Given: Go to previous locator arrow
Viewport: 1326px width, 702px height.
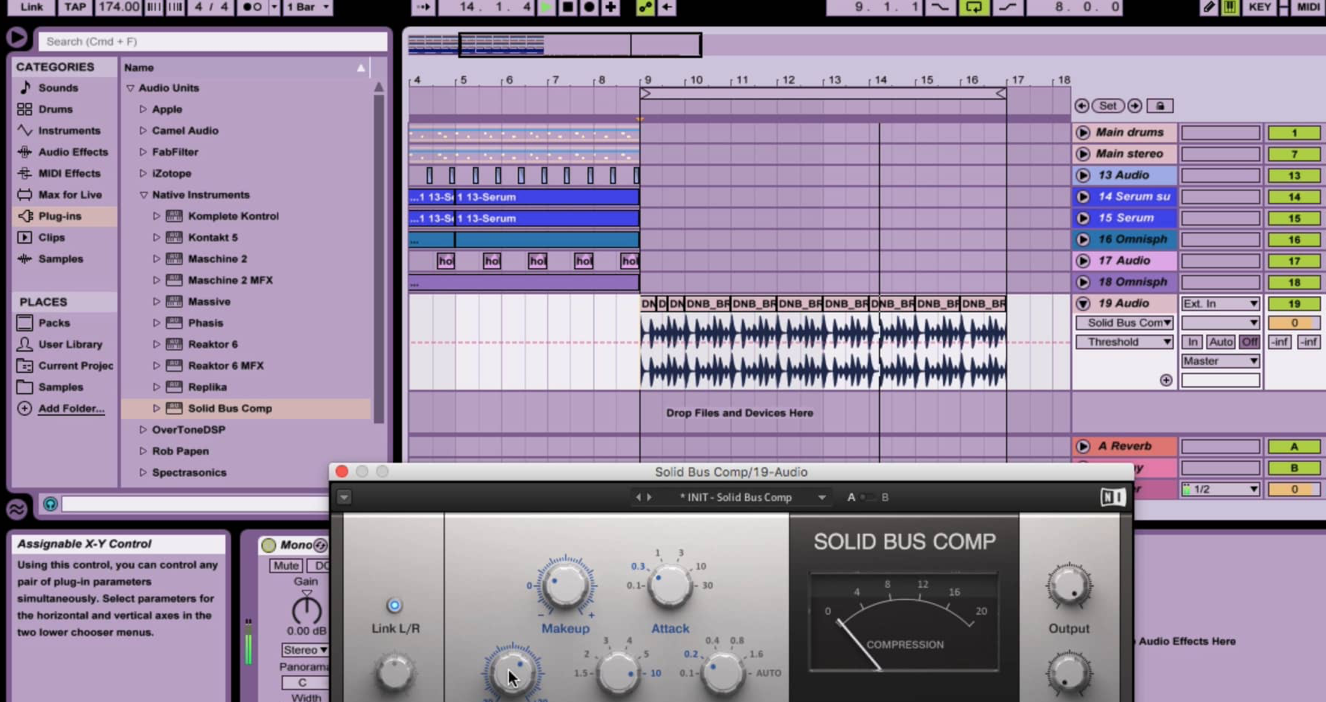Looking at the screenshot, I should point(1082,106).
